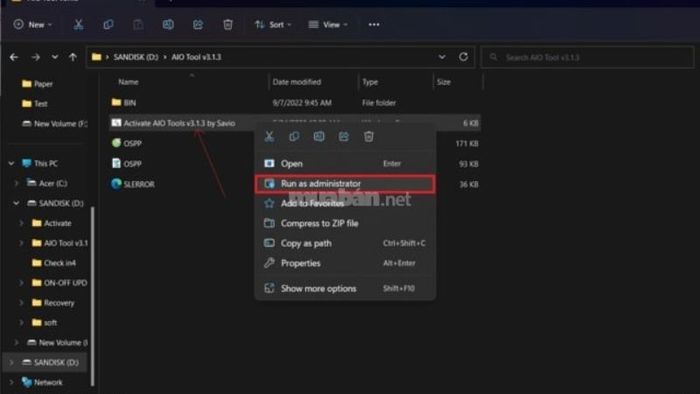Click SANDISK (D:) in the address bar
The image size is (700, 394).
click(136, 57)
